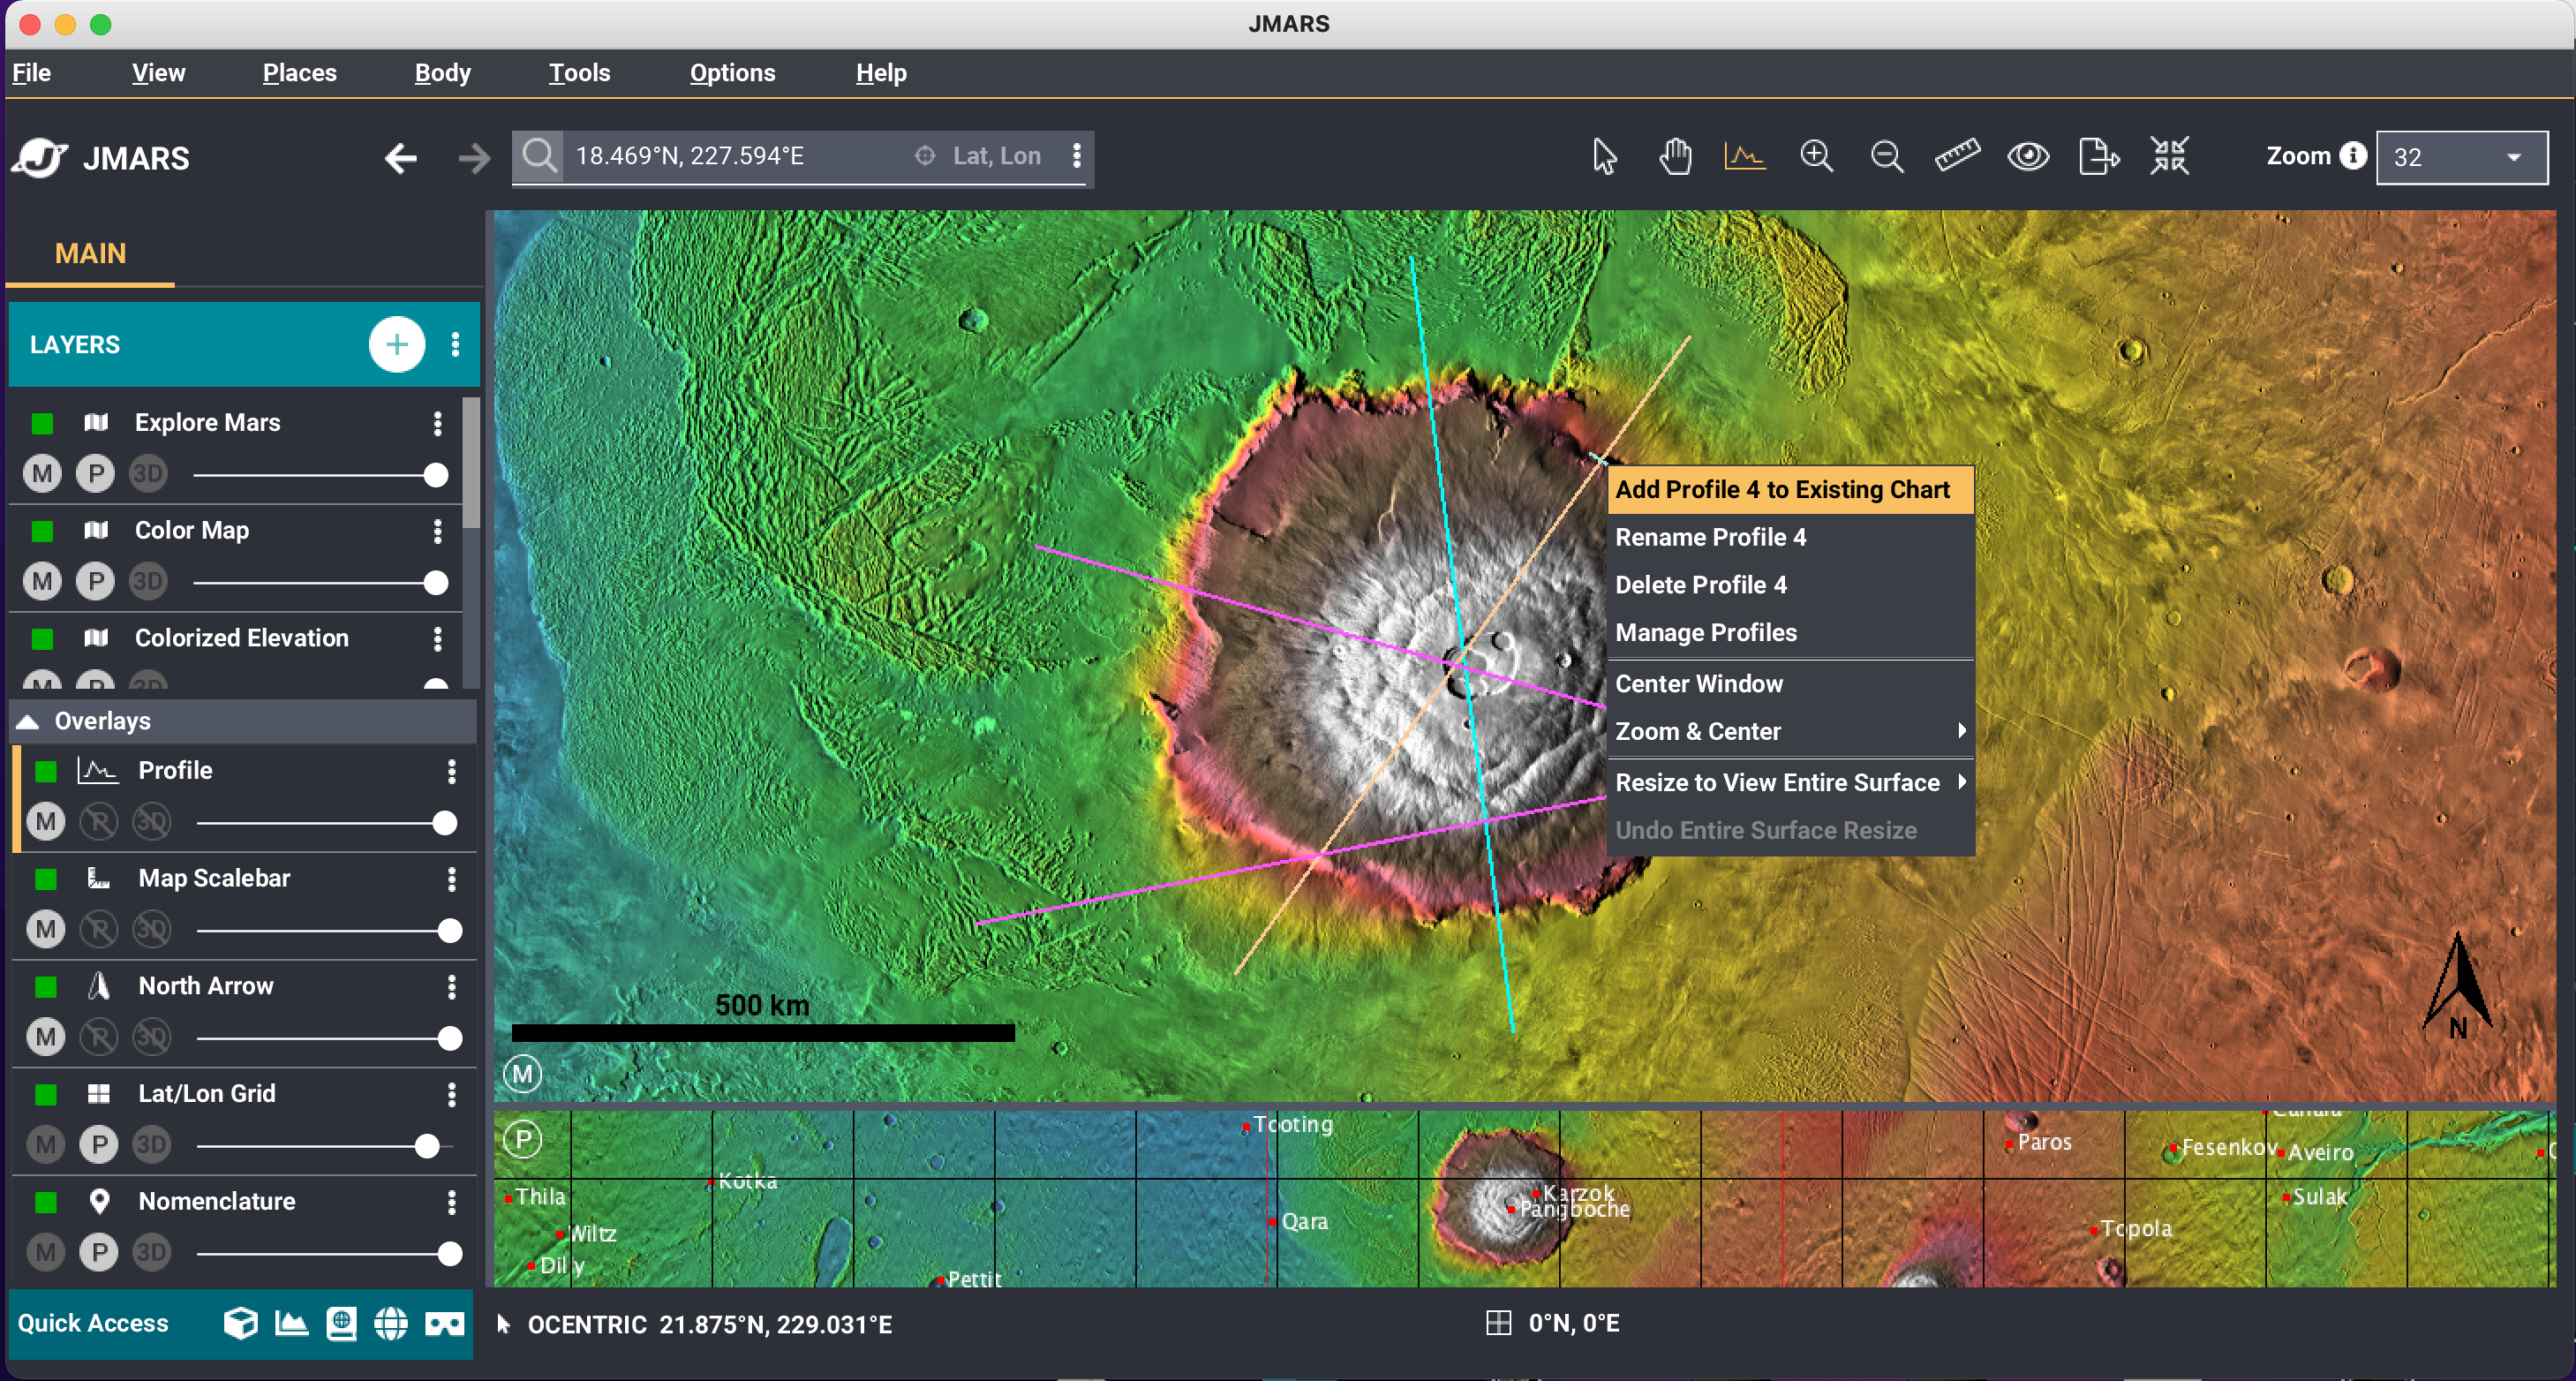The image size is (2576, 1381).
Task: Open Map Scalebar layer options menu
Action: [x=452, y=879]
